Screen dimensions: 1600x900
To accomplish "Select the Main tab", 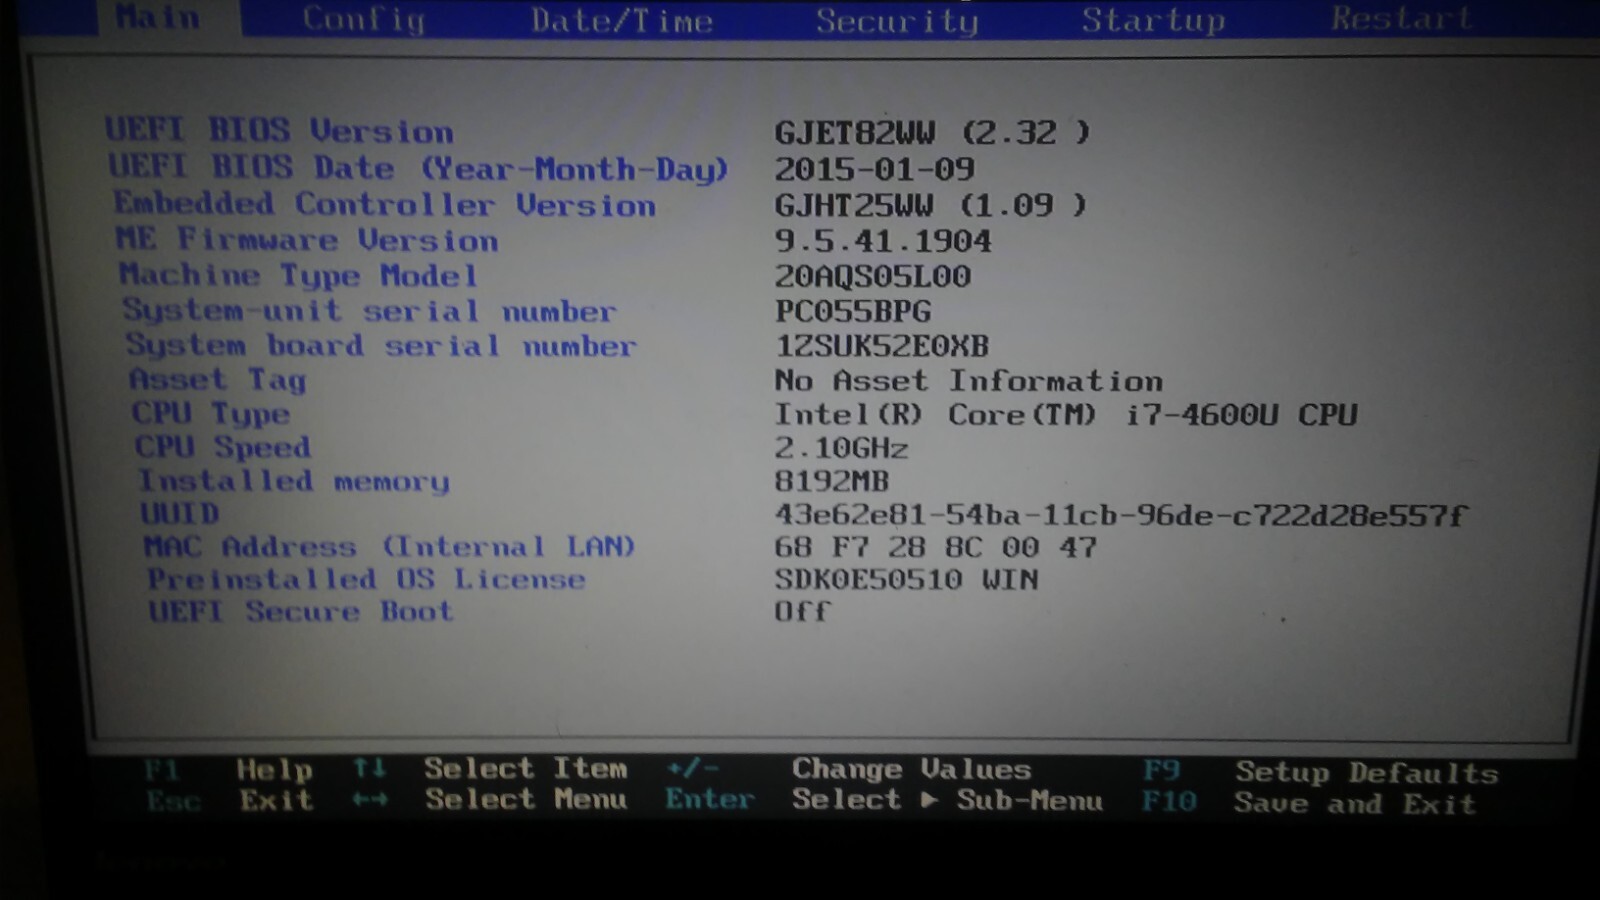I will [x=158, y=17].
